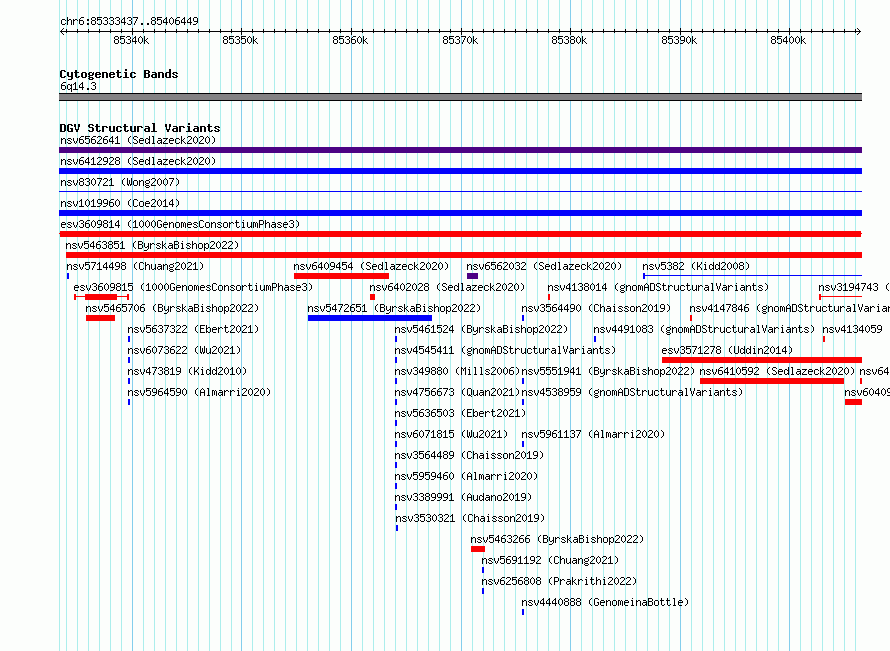Image resolution: width=890 pixels, height=651 pixels.
Task: Select the nsv3389991 (Audano2019) label
Action: coord(463,497)
